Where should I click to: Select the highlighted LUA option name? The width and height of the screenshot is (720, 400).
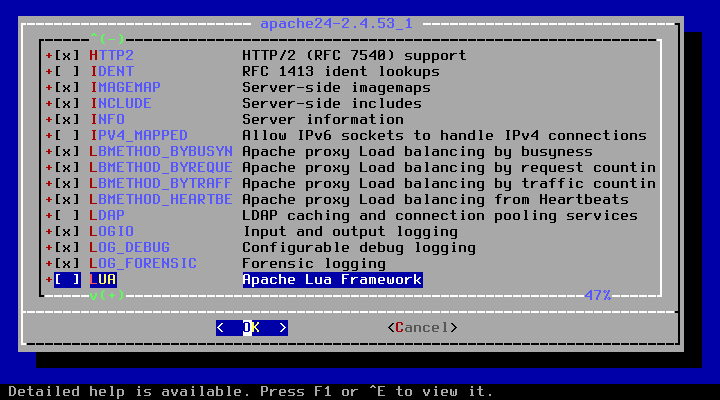103,280
